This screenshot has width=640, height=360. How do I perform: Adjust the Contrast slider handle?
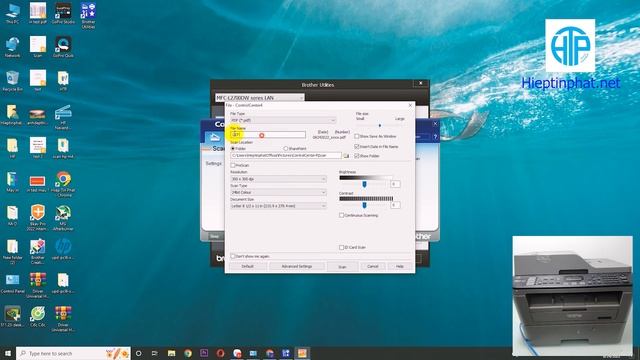[x=364, y=205]
